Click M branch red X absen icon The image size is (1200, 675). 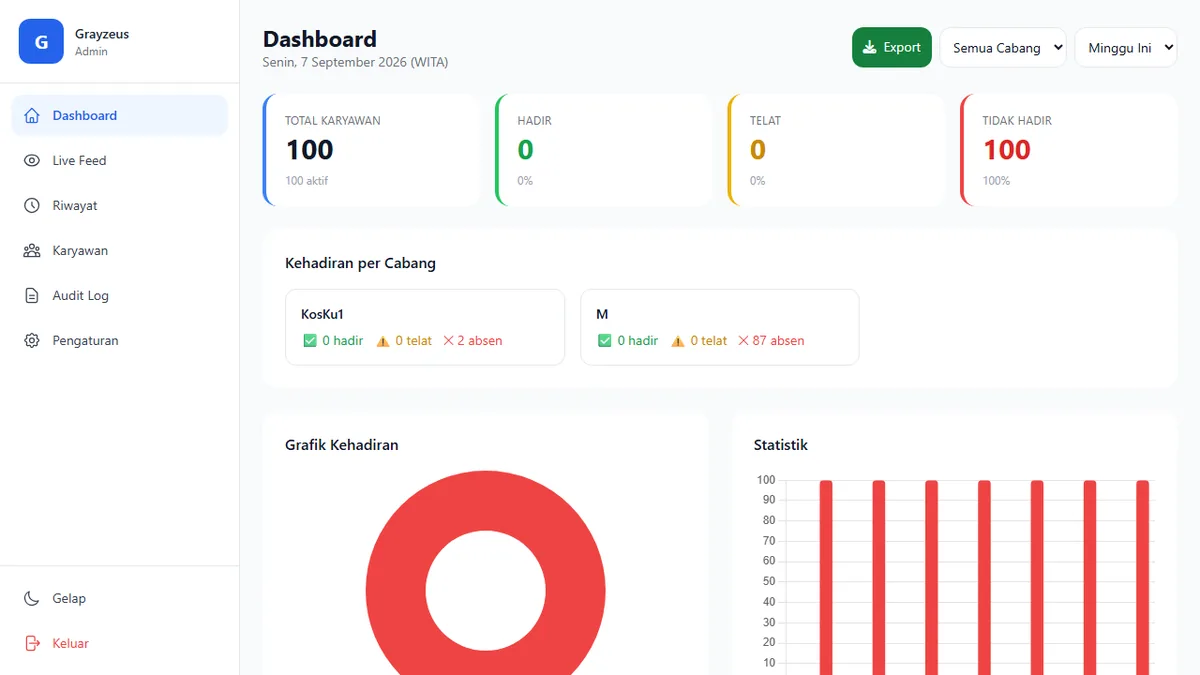coord(743,341)
